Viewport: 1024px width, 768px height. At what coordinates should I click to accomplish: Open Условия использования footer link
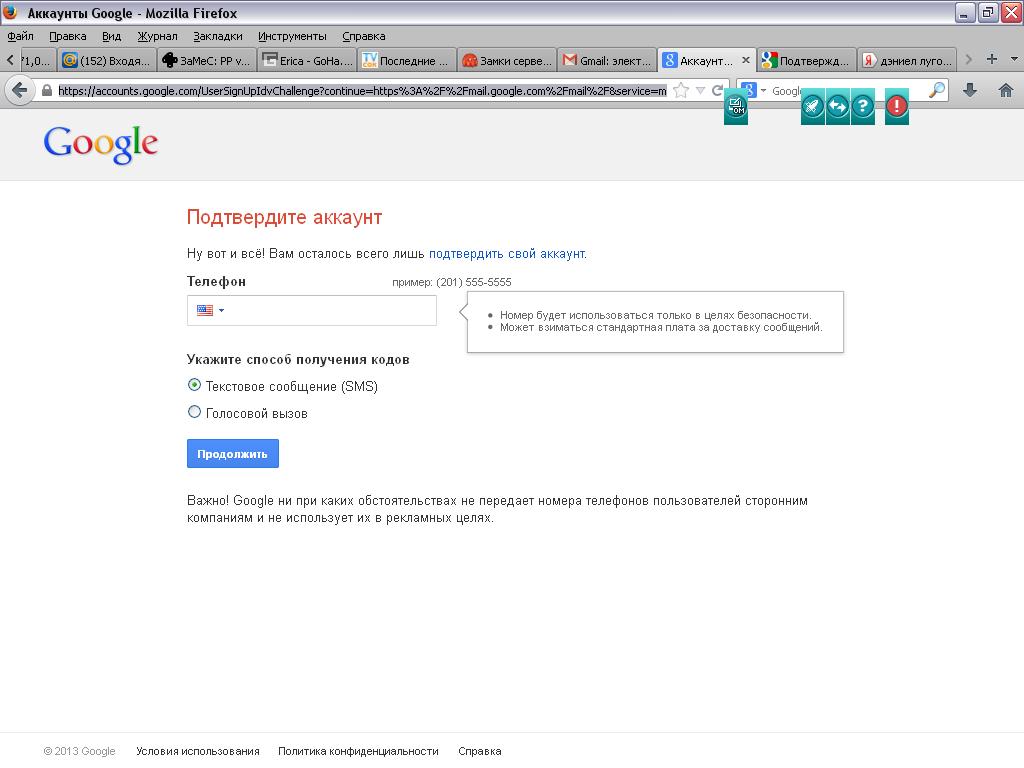point(198,751)
